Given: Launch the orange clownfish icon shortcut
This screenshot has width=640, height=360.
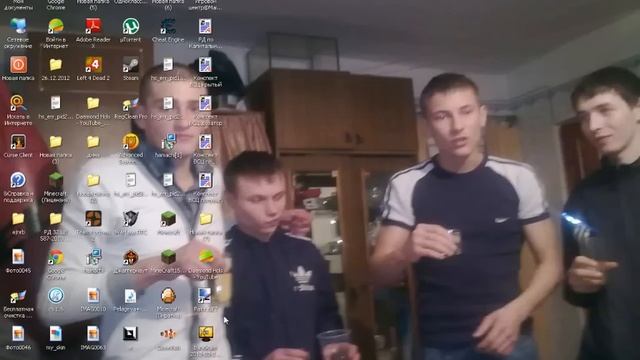Looking at the screenshot, I should [x=168, y=334].
